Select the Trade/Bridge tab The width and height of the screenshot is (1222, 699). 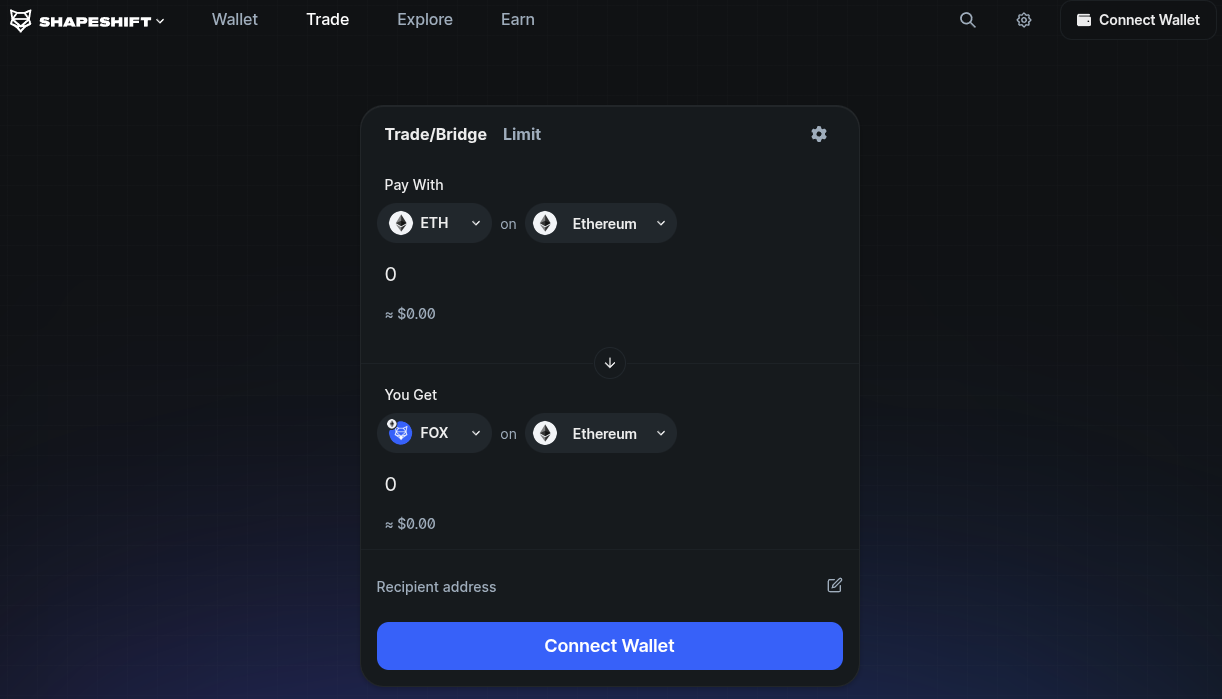click(x=435, y=134)
